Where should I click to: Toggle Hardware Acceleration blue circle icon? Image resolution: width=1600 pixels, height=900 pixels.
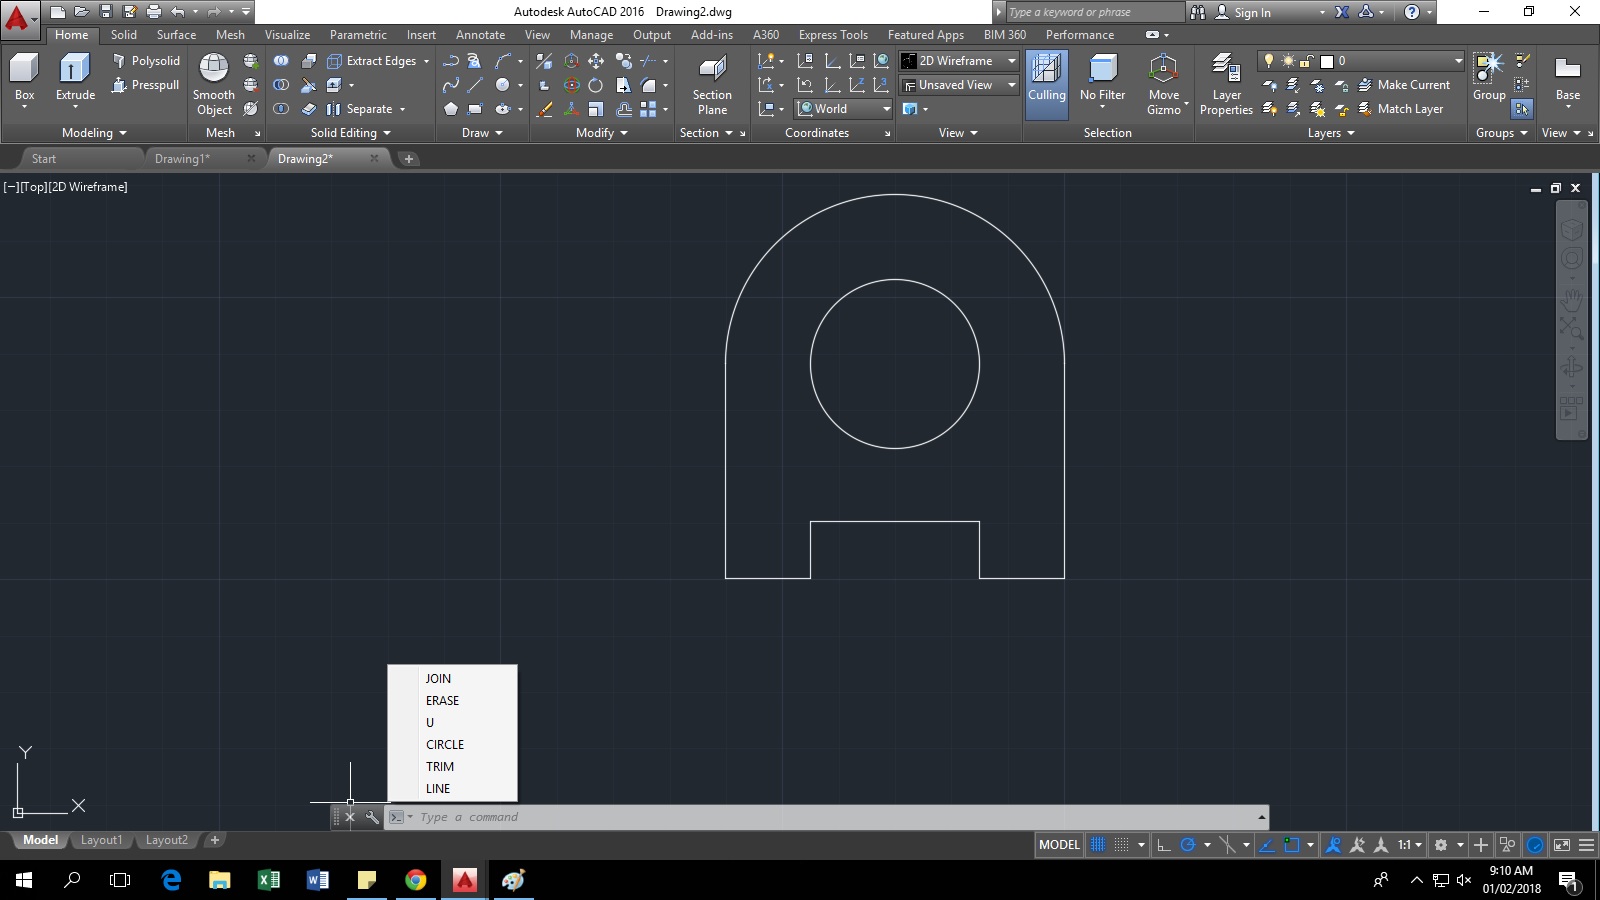pyautogui.click(x=1535, y=845)
